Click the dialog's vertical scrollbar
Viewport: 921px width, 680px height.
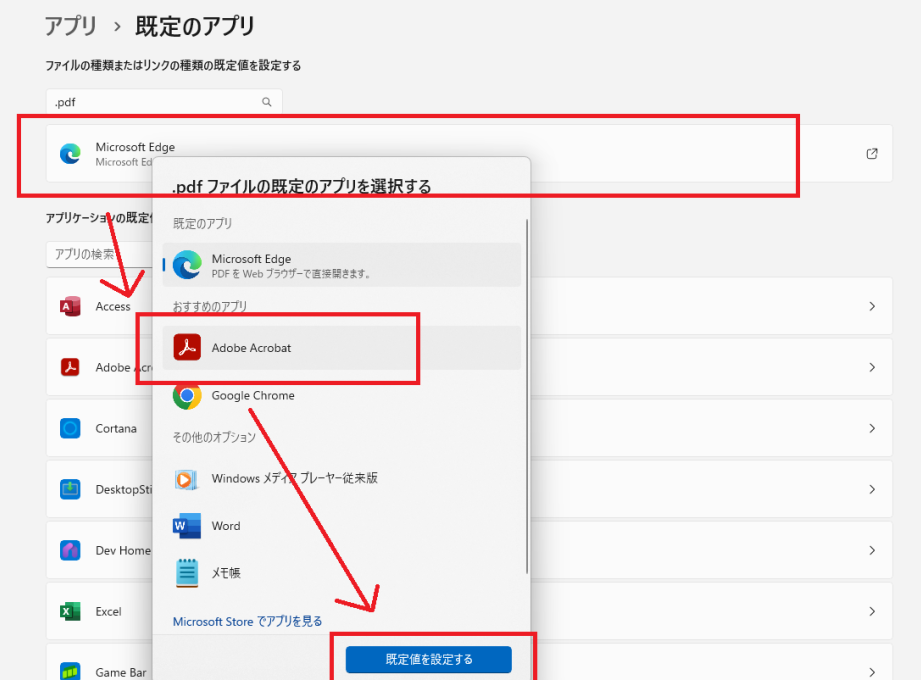[x=527, y=400]
